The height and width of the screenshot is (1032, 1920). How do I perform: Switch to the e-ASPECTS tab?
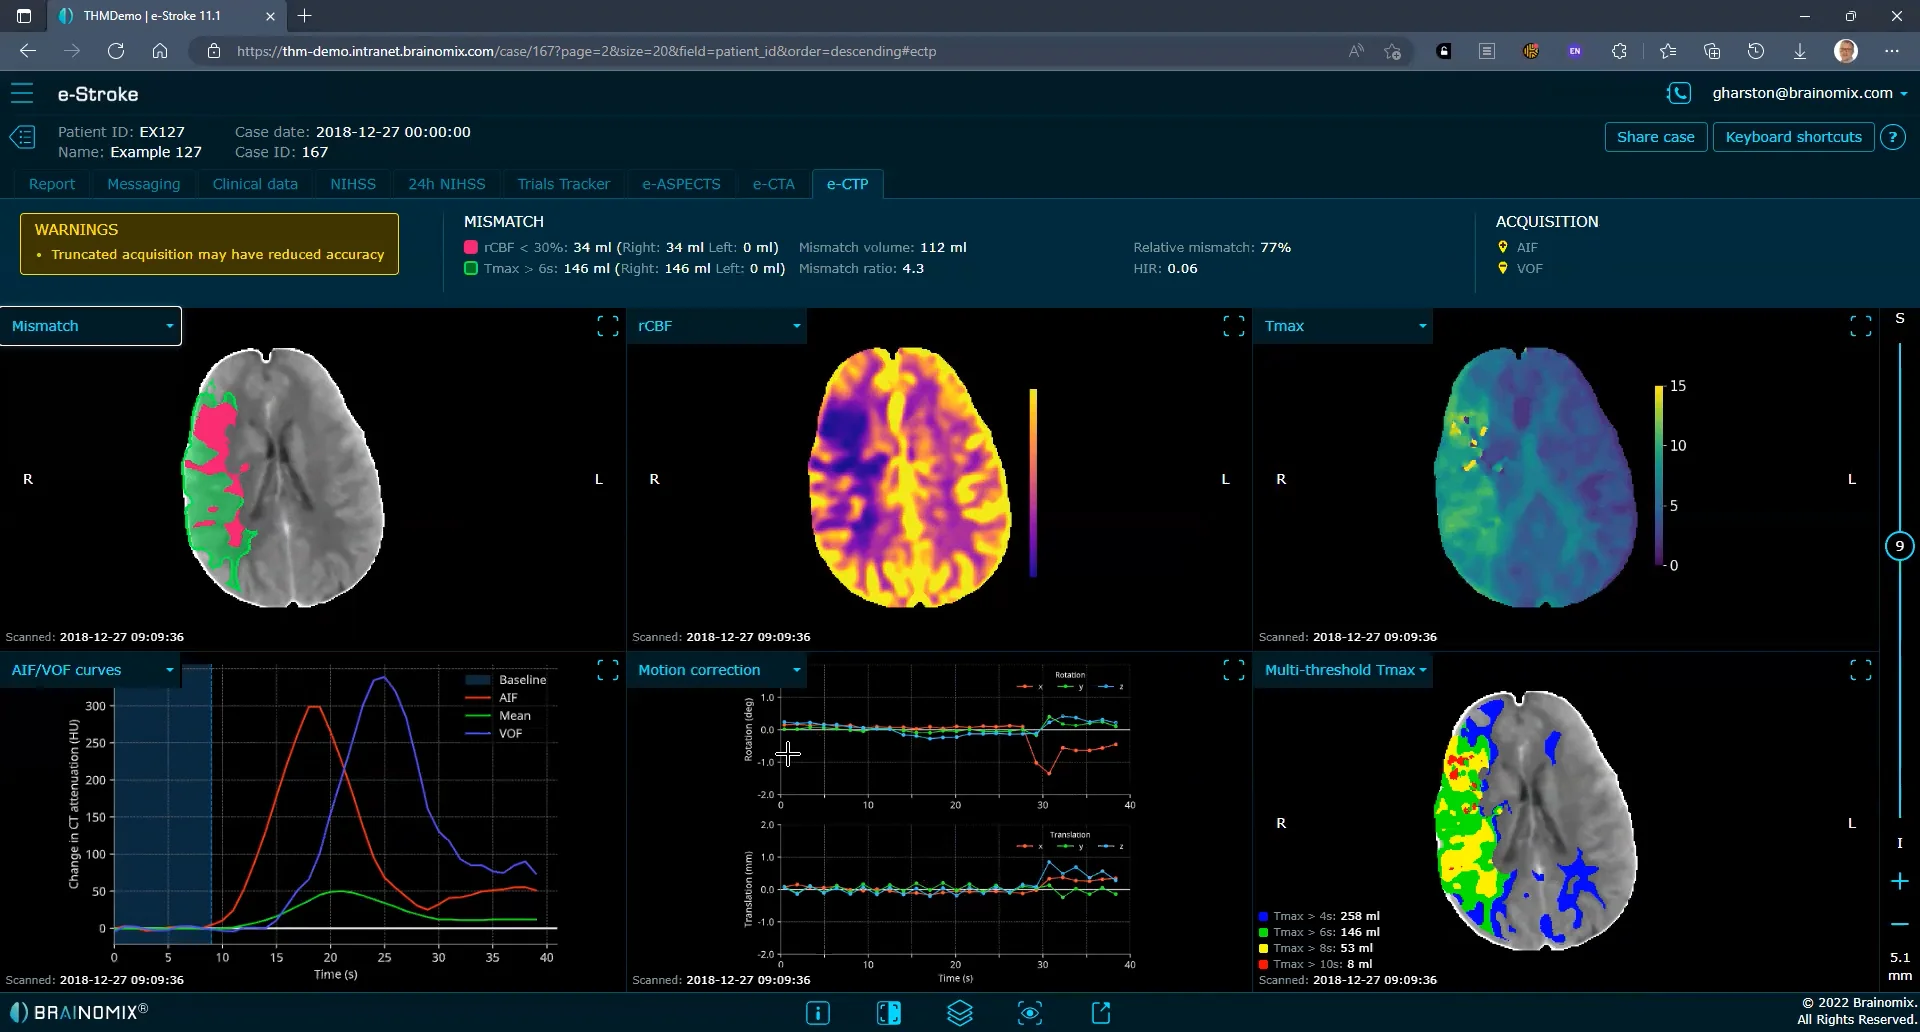coord(681,184)
